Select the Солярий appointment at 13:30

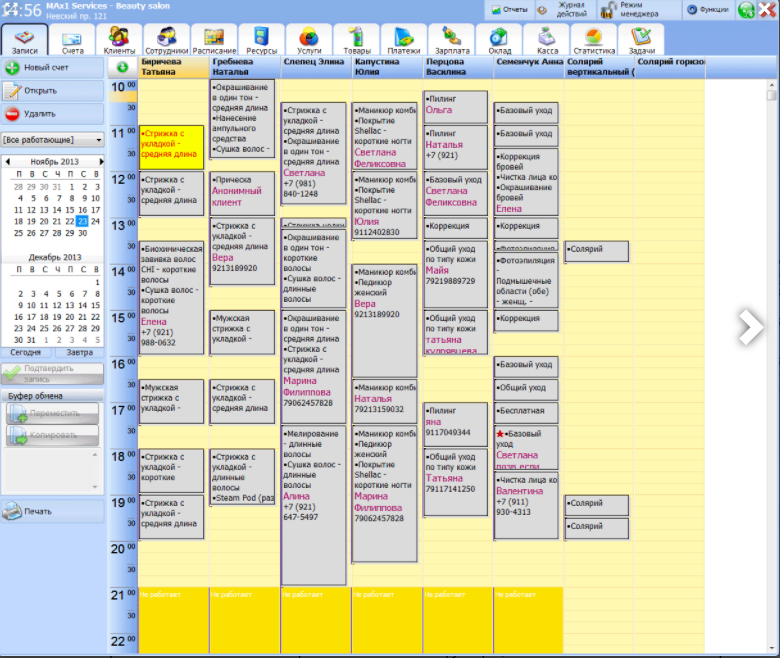[597, 252]
